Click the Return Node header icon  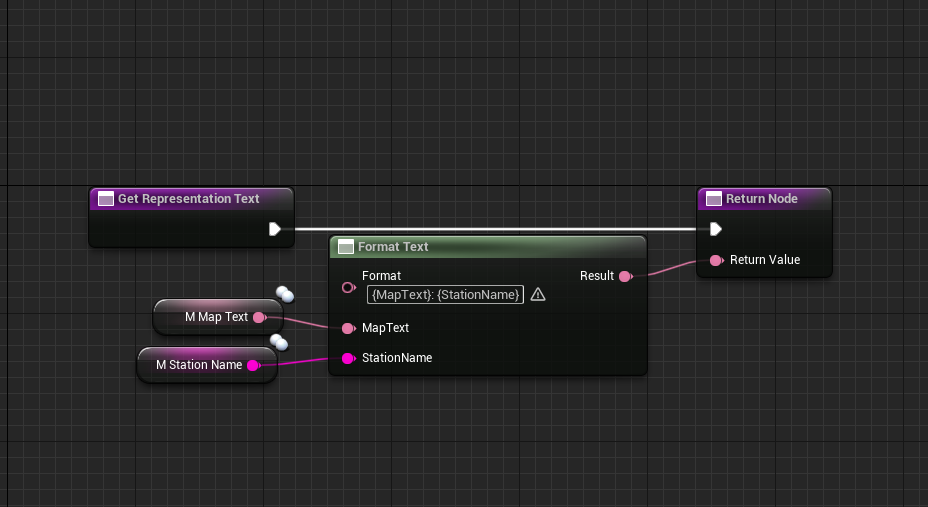(714, 199)
